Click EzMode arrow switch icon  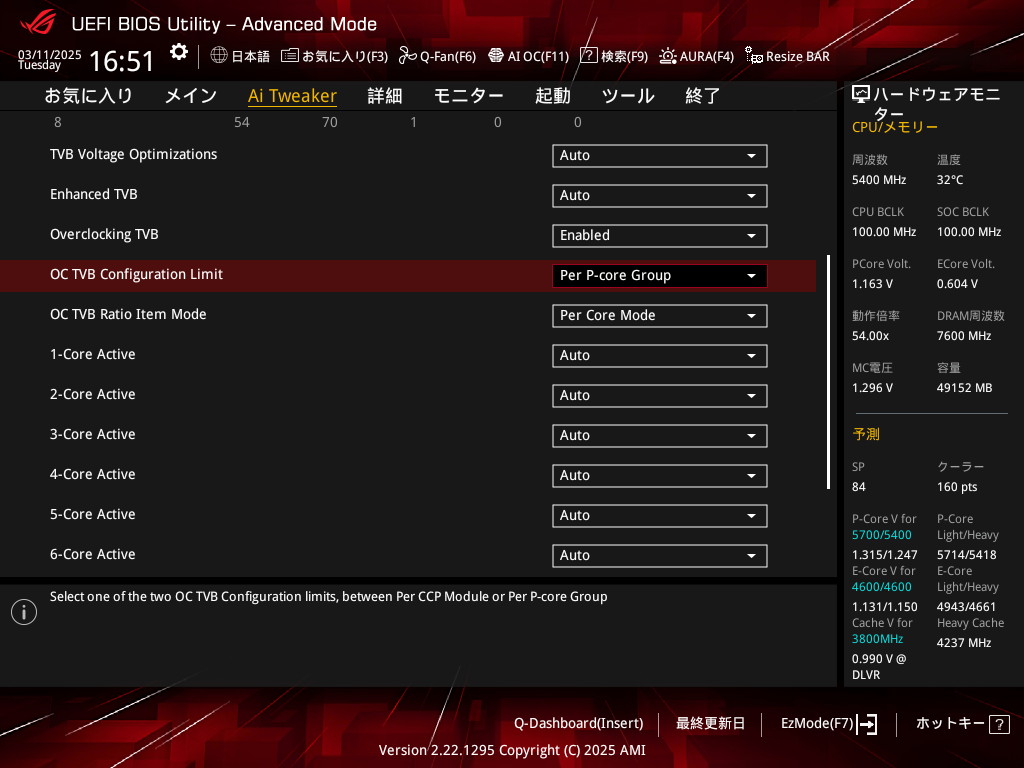(867, 724)
